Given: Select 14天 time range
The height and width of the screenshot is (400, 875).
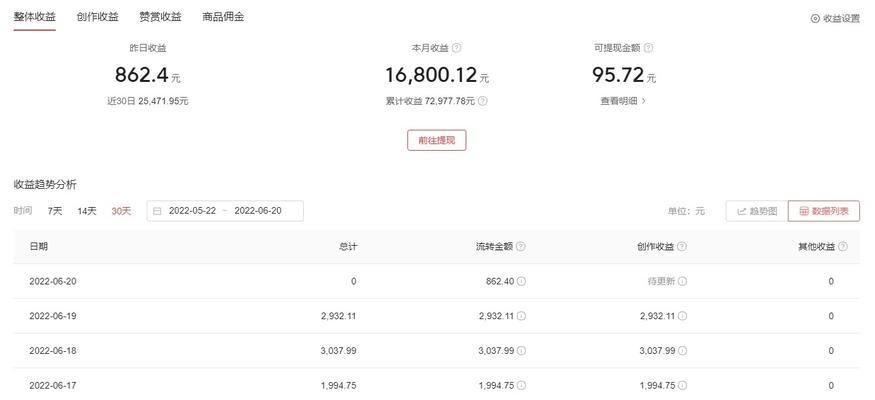Looking at the screenshot, I should click(87, 211).
